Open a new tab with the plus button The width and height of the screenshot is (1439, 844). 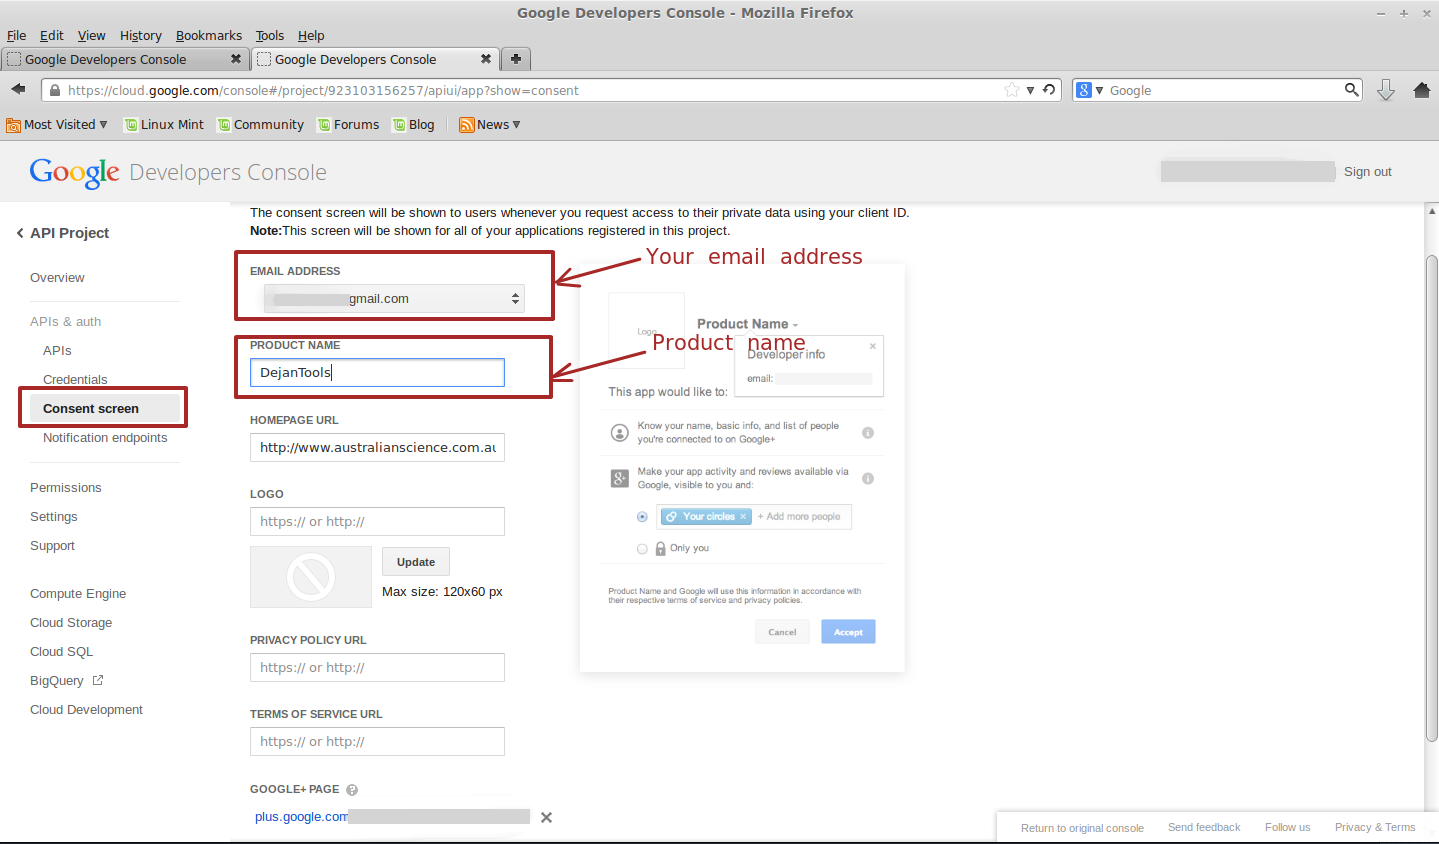pyautogui.click(x=516, y=59)
